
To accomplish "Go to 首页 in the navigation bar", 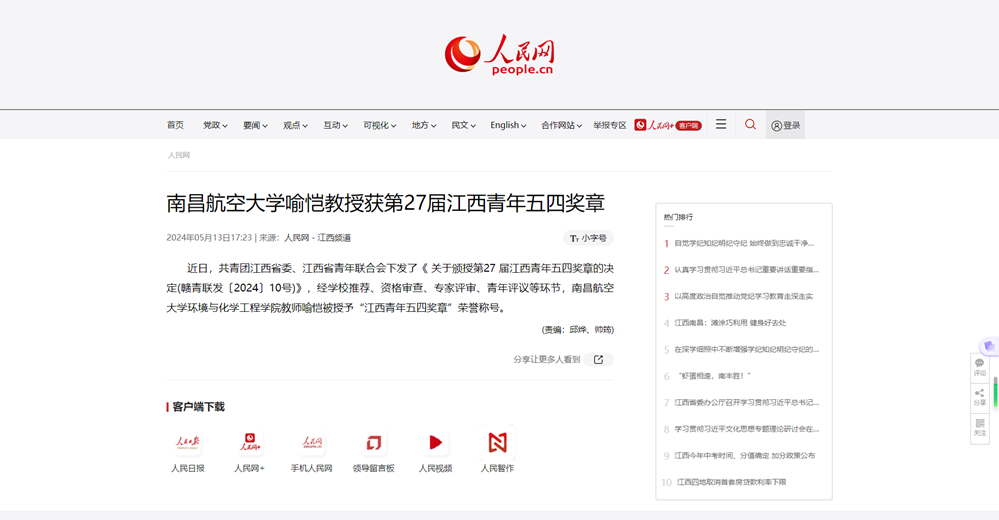I will [x=175, y=126].
